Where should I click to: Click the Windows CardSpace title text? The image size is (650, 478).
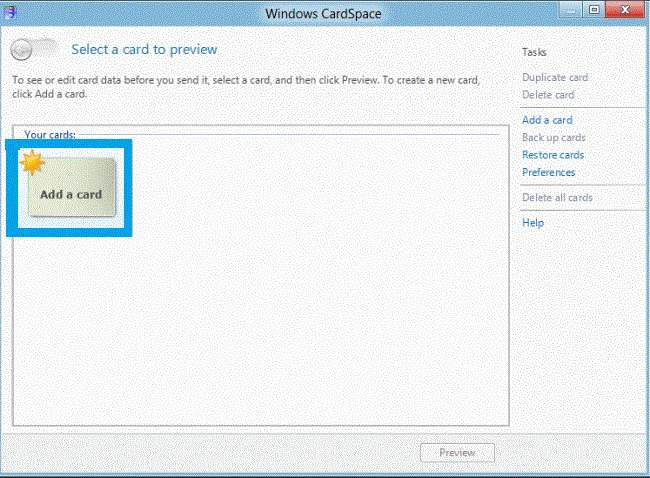pyautogui.click(x=323, y=14)
